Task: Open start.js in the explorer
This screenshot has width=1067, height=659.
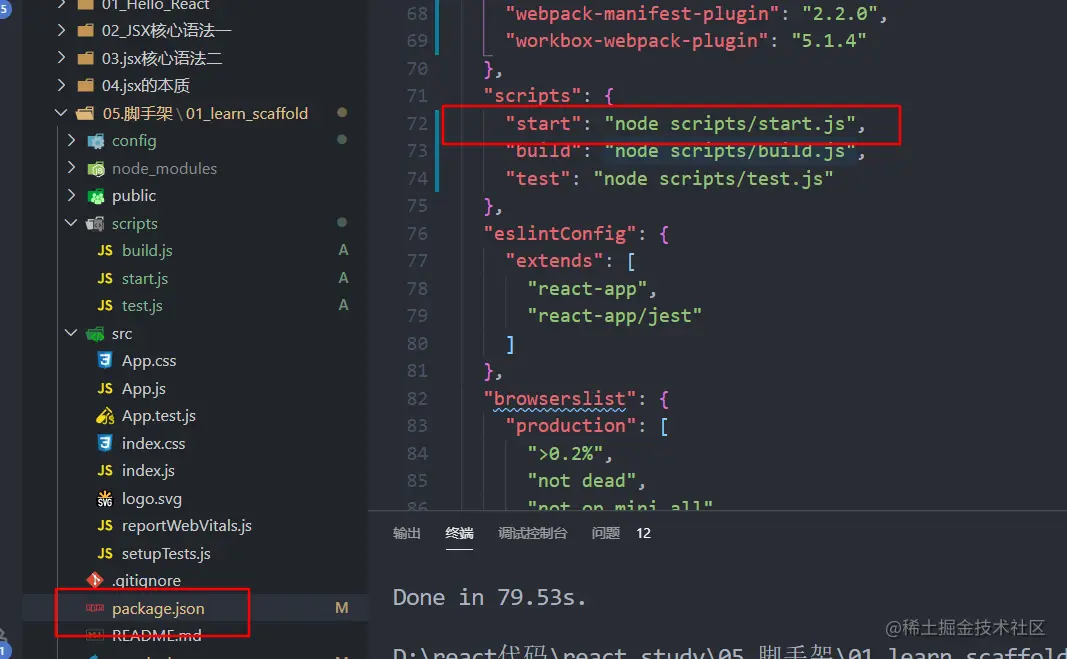Action: click(x=145, y=278)
